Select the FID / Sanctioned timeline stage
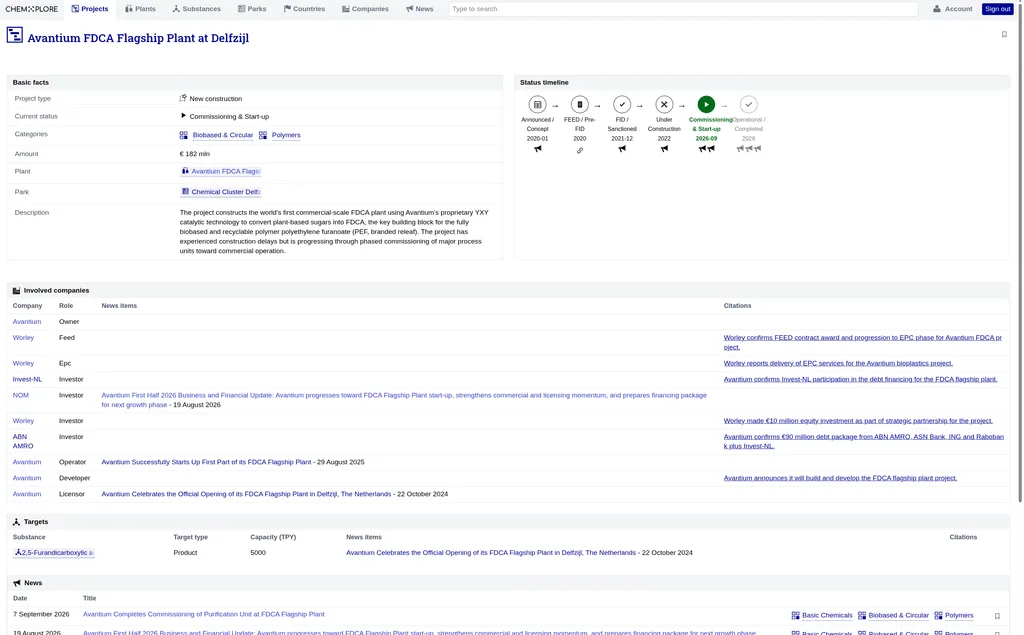 point(622,105)
